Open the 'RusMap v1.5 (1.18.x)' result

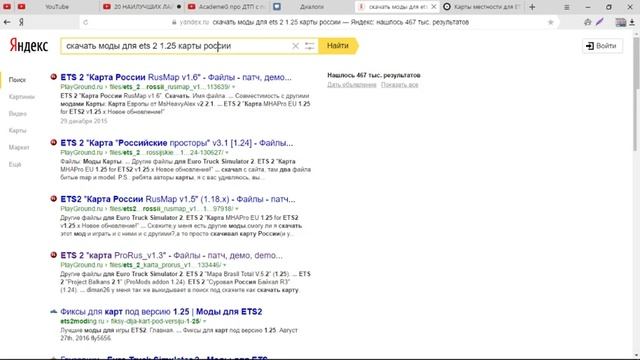pos(178,199)
